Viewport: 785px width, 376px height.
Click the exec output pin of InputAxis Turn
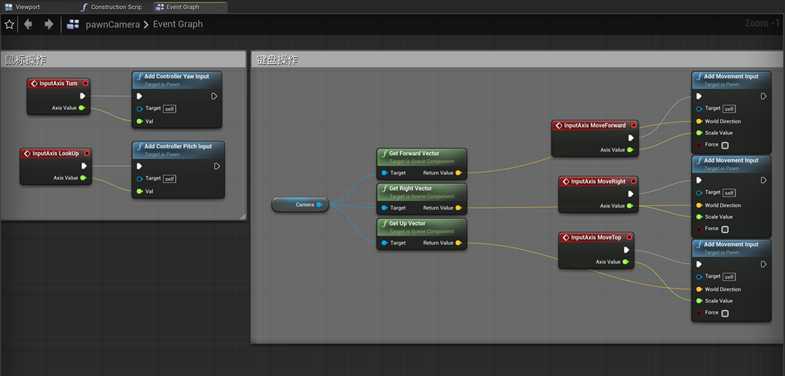(x=83, y=96)
